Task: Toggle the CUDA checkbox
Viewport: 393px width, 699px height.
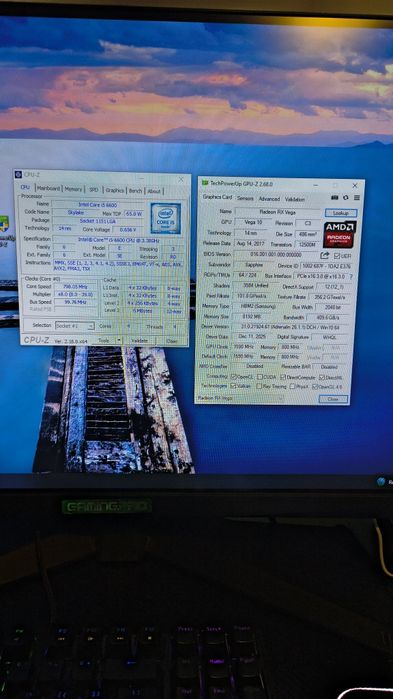Action: 260,377
